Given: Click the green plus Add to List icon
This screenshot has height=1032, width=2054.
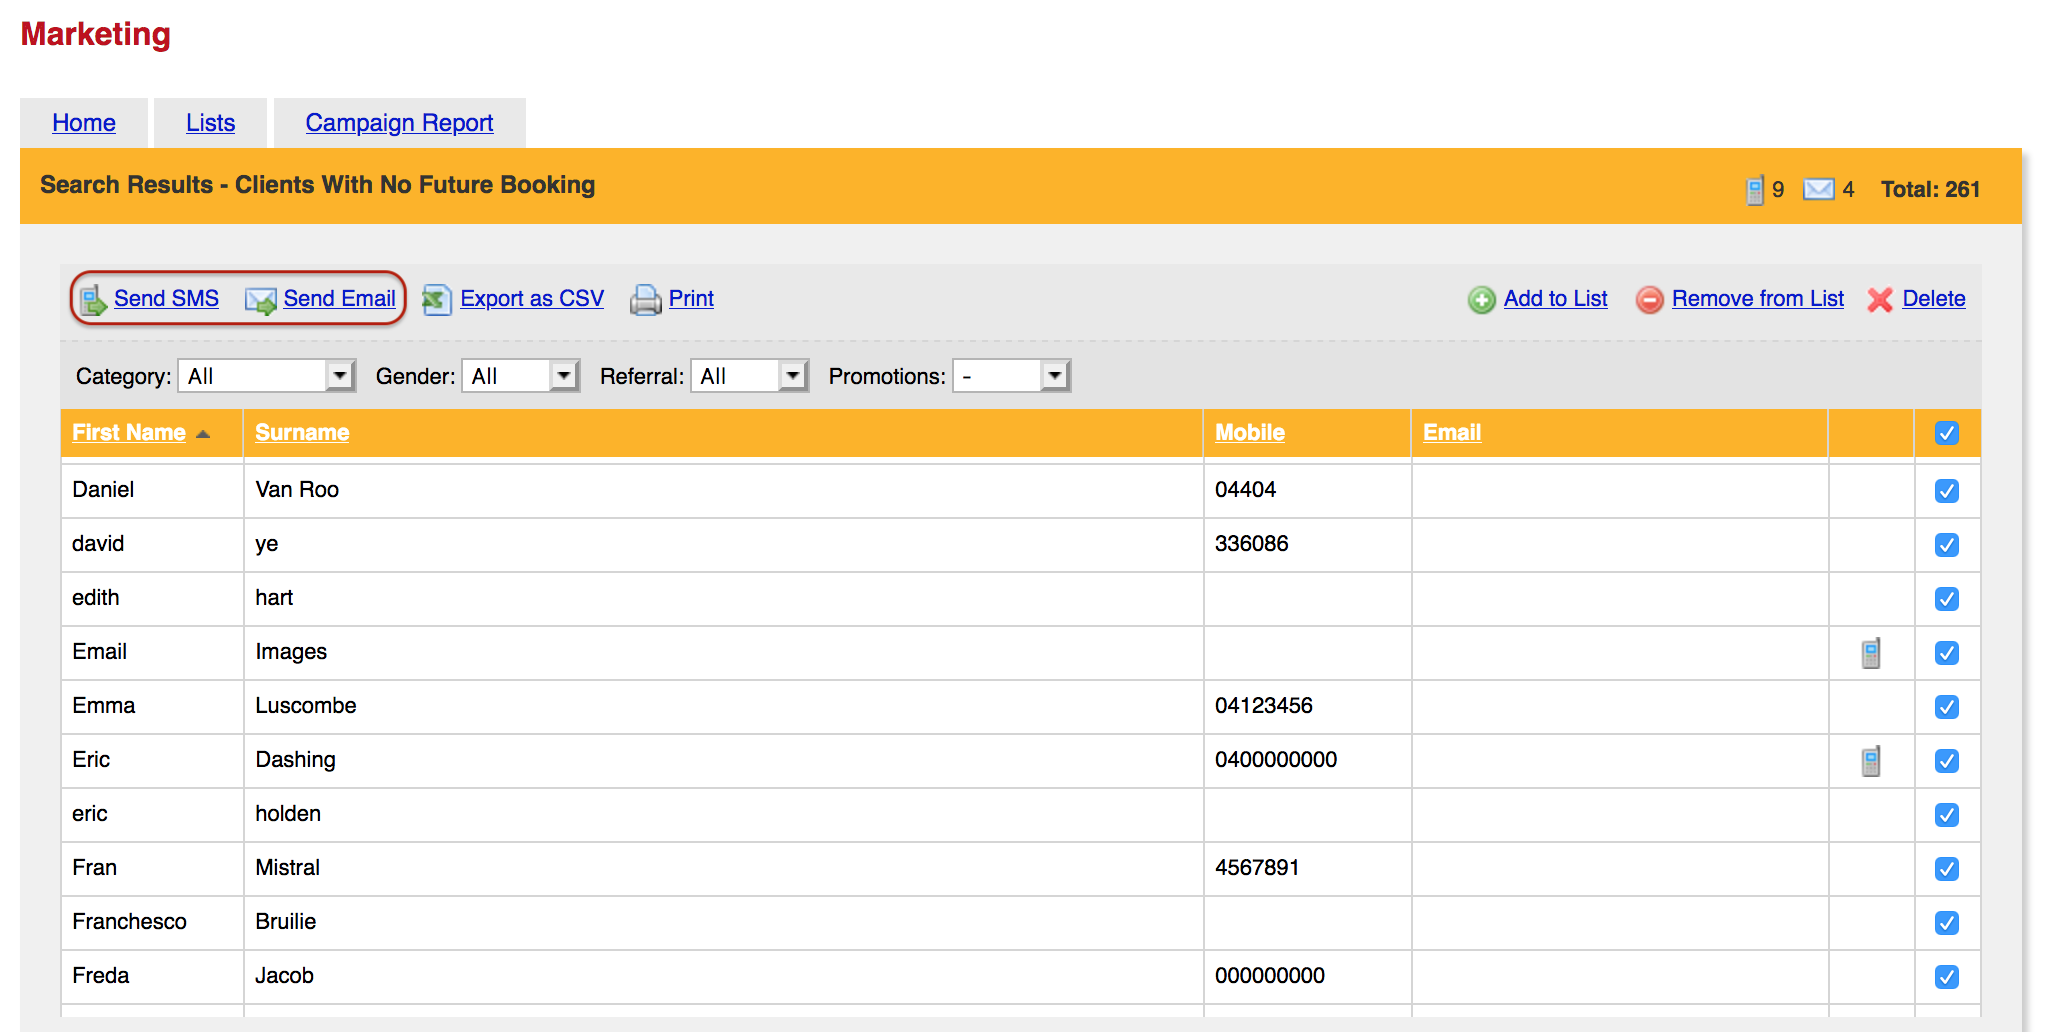Looking at the screenshot, I should pyautogui.click(x=1482, y=299).
